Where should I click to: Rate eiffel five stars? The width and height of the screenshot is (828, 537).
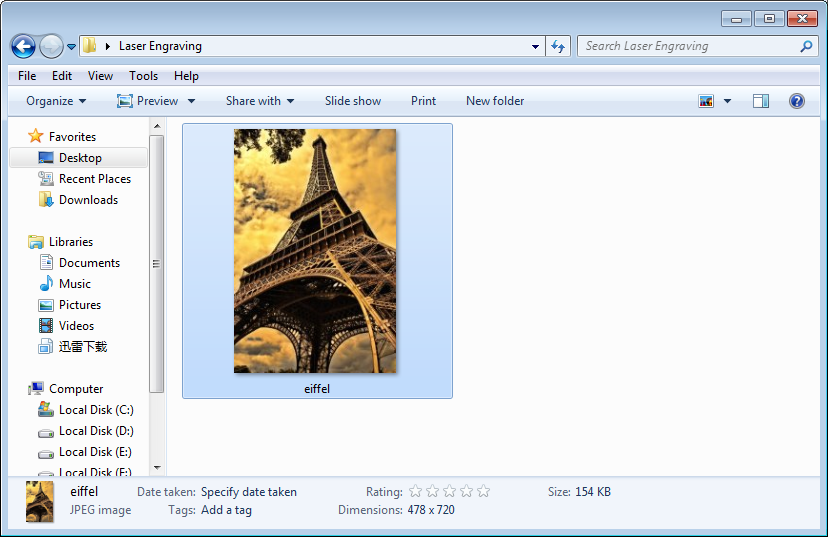483,492
